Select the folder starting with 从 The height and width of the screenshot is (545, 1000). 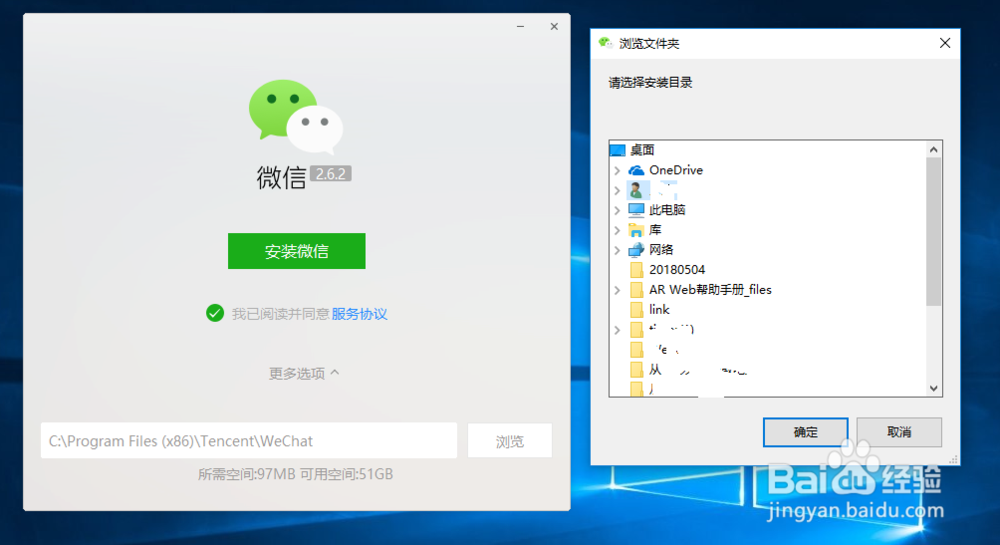click(x=698, y=369)
